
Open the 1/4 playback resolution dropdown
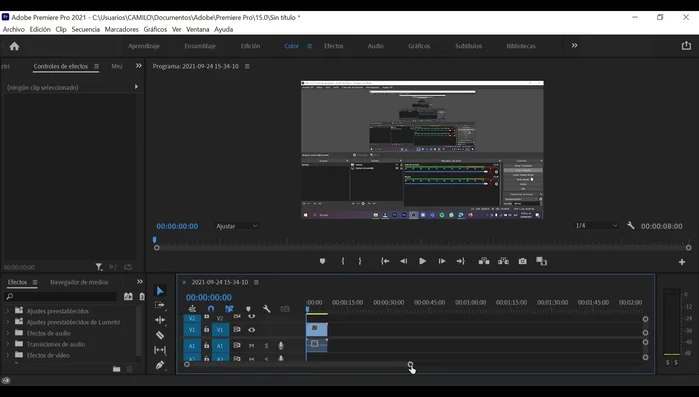(x=596, y=225)
